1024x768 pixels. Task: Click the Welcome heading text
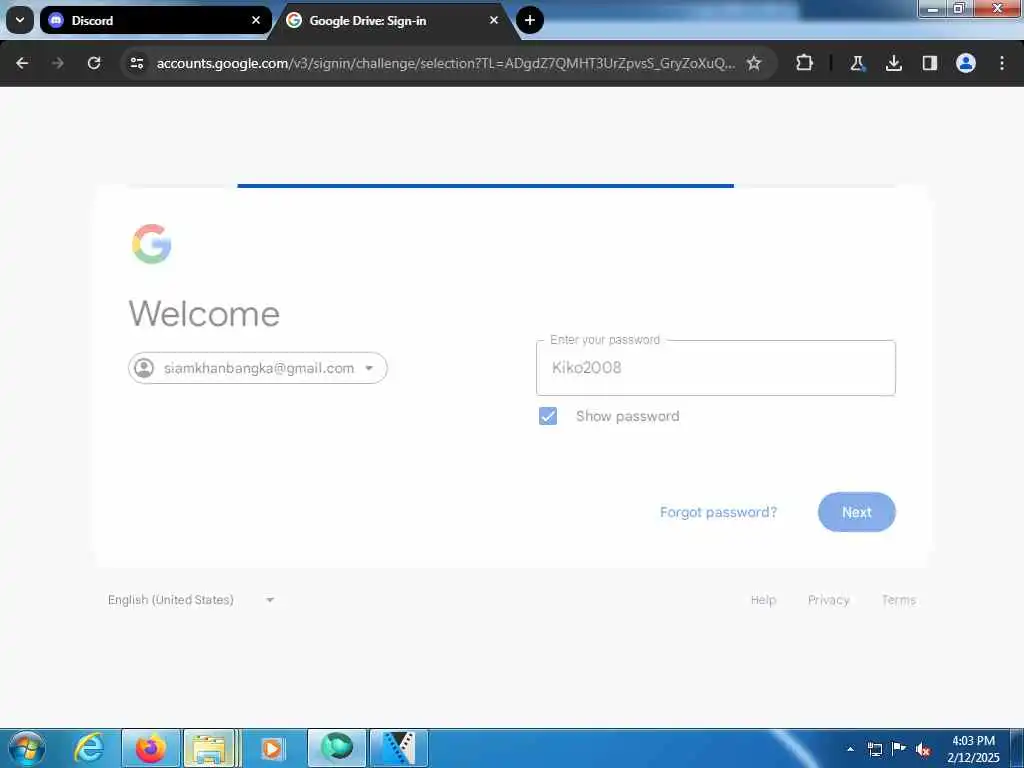point(204,313)
